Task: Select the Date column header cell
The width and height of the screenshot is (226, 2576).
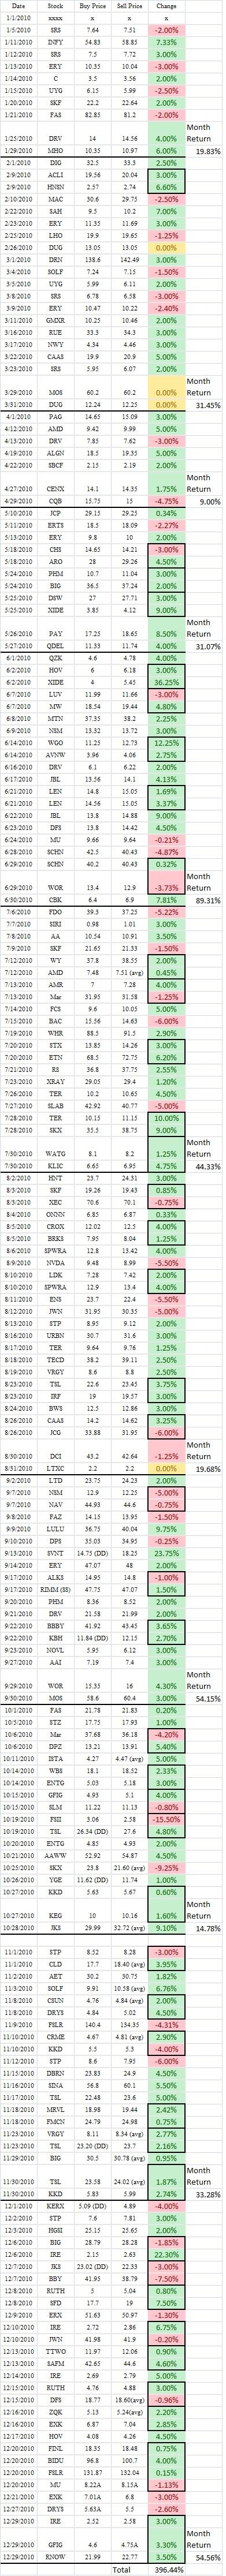Action: point(18,6)
